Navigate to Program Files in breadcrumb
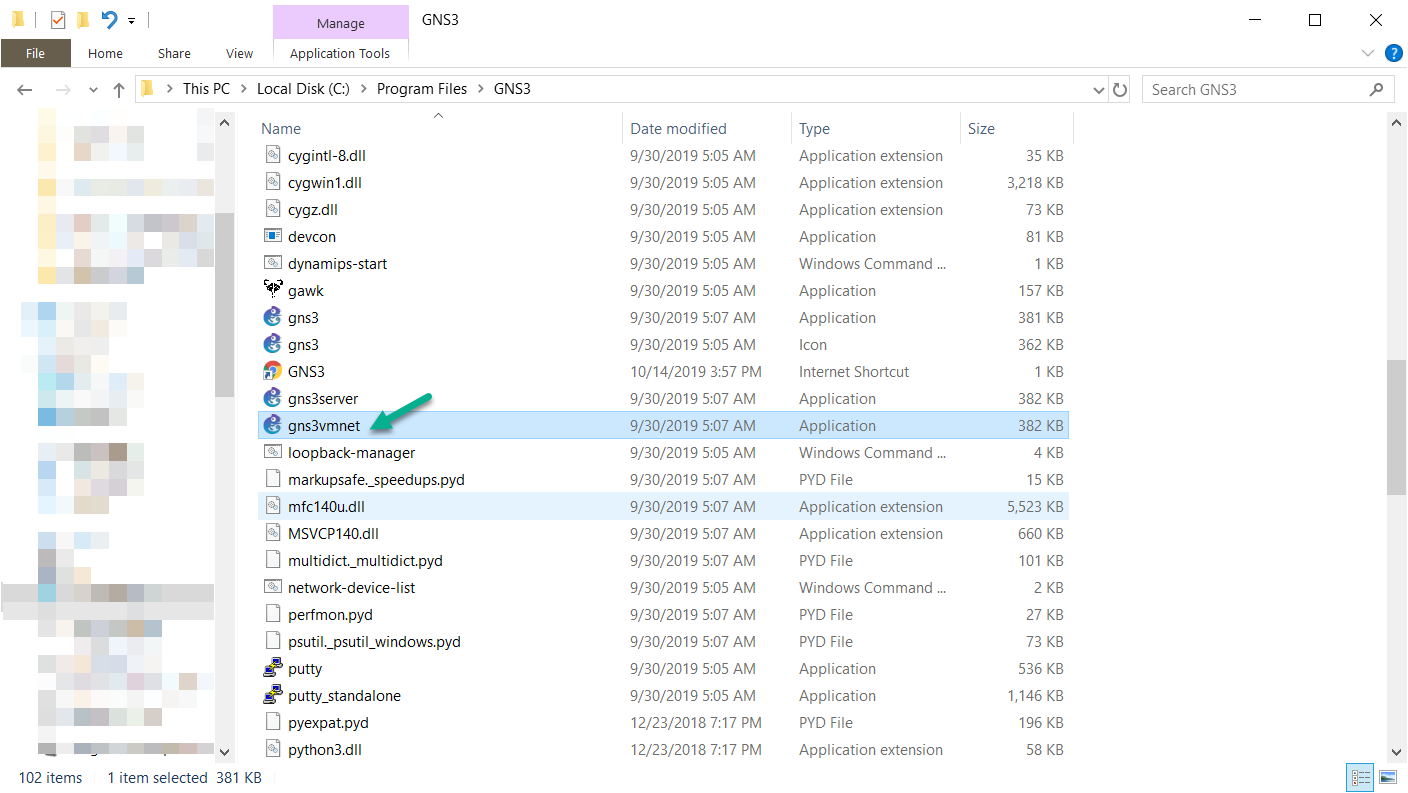The height and width of the screenshot is (793, 1408). point(422,89)
